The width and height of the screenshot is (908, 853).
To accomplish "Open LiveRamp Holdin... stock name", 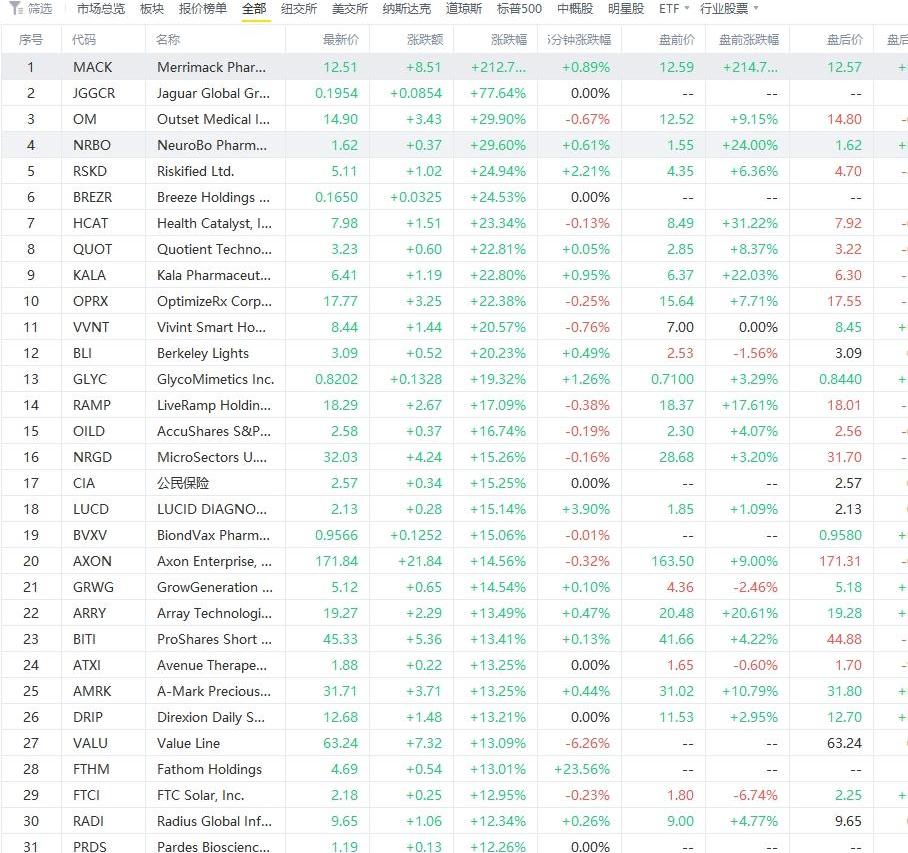I will tap(214, 405).
